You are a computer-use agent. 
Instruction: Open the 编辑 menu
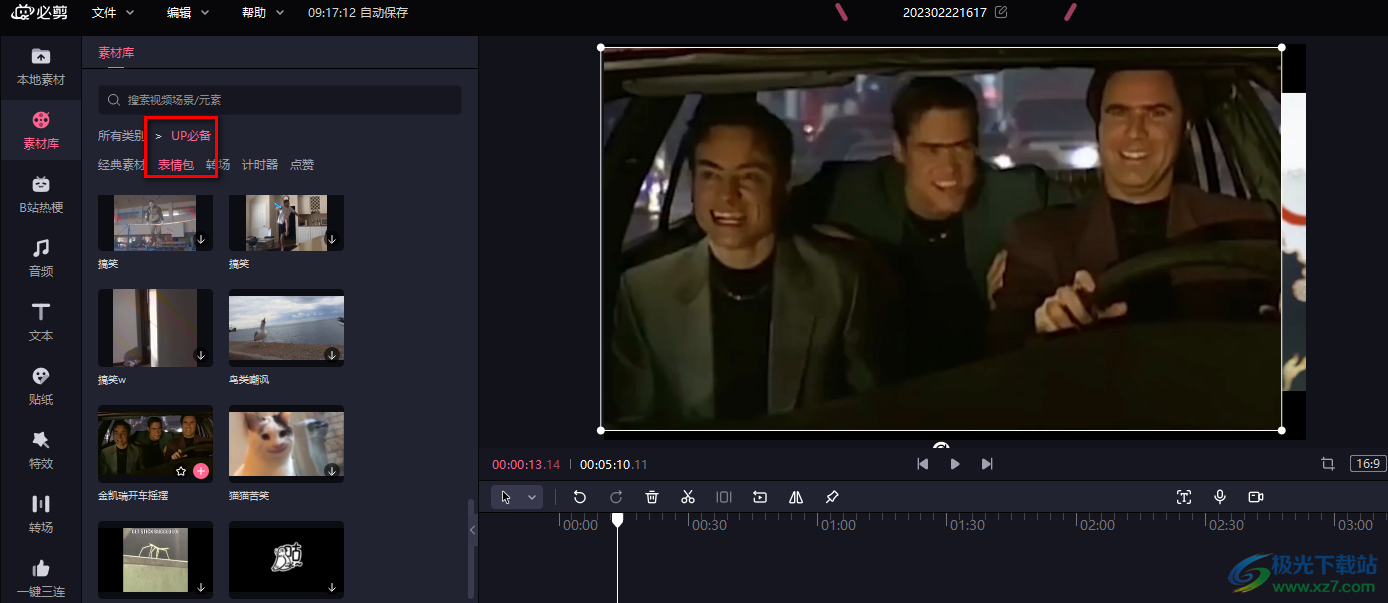pos(188,13)
